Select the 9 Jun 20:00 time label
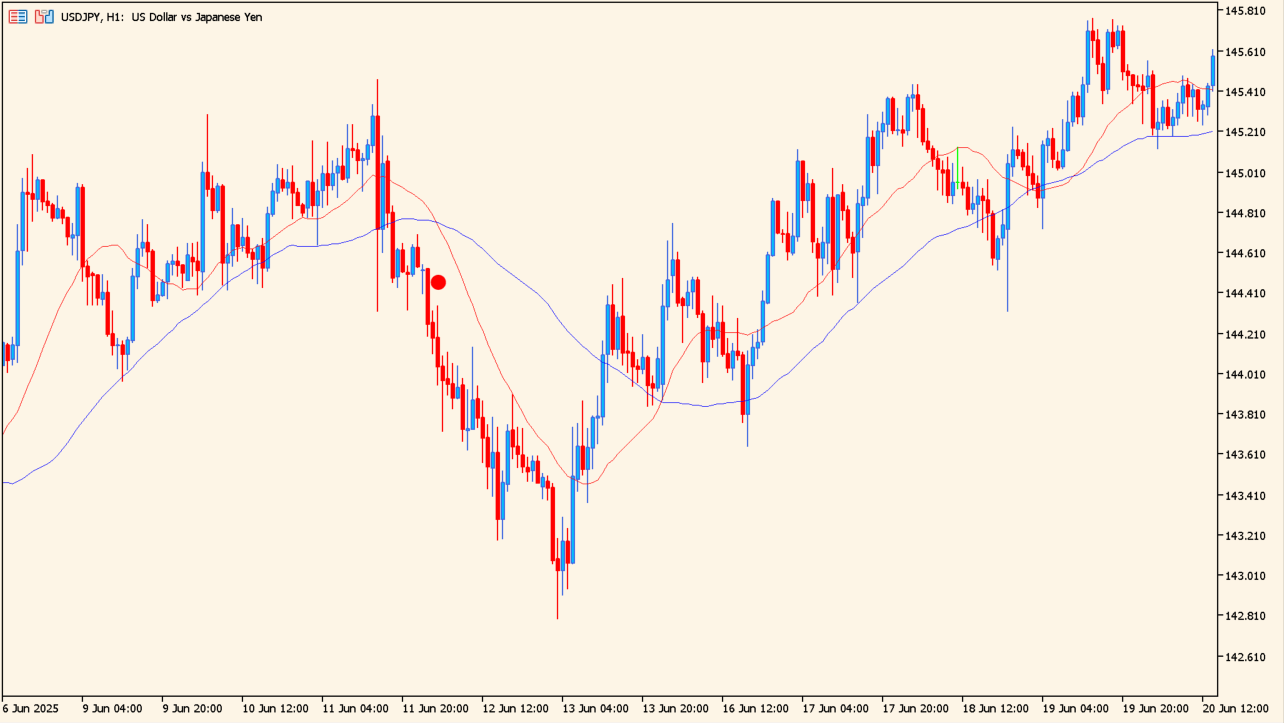Screen dimensions: 1284x723 [194, 708]
